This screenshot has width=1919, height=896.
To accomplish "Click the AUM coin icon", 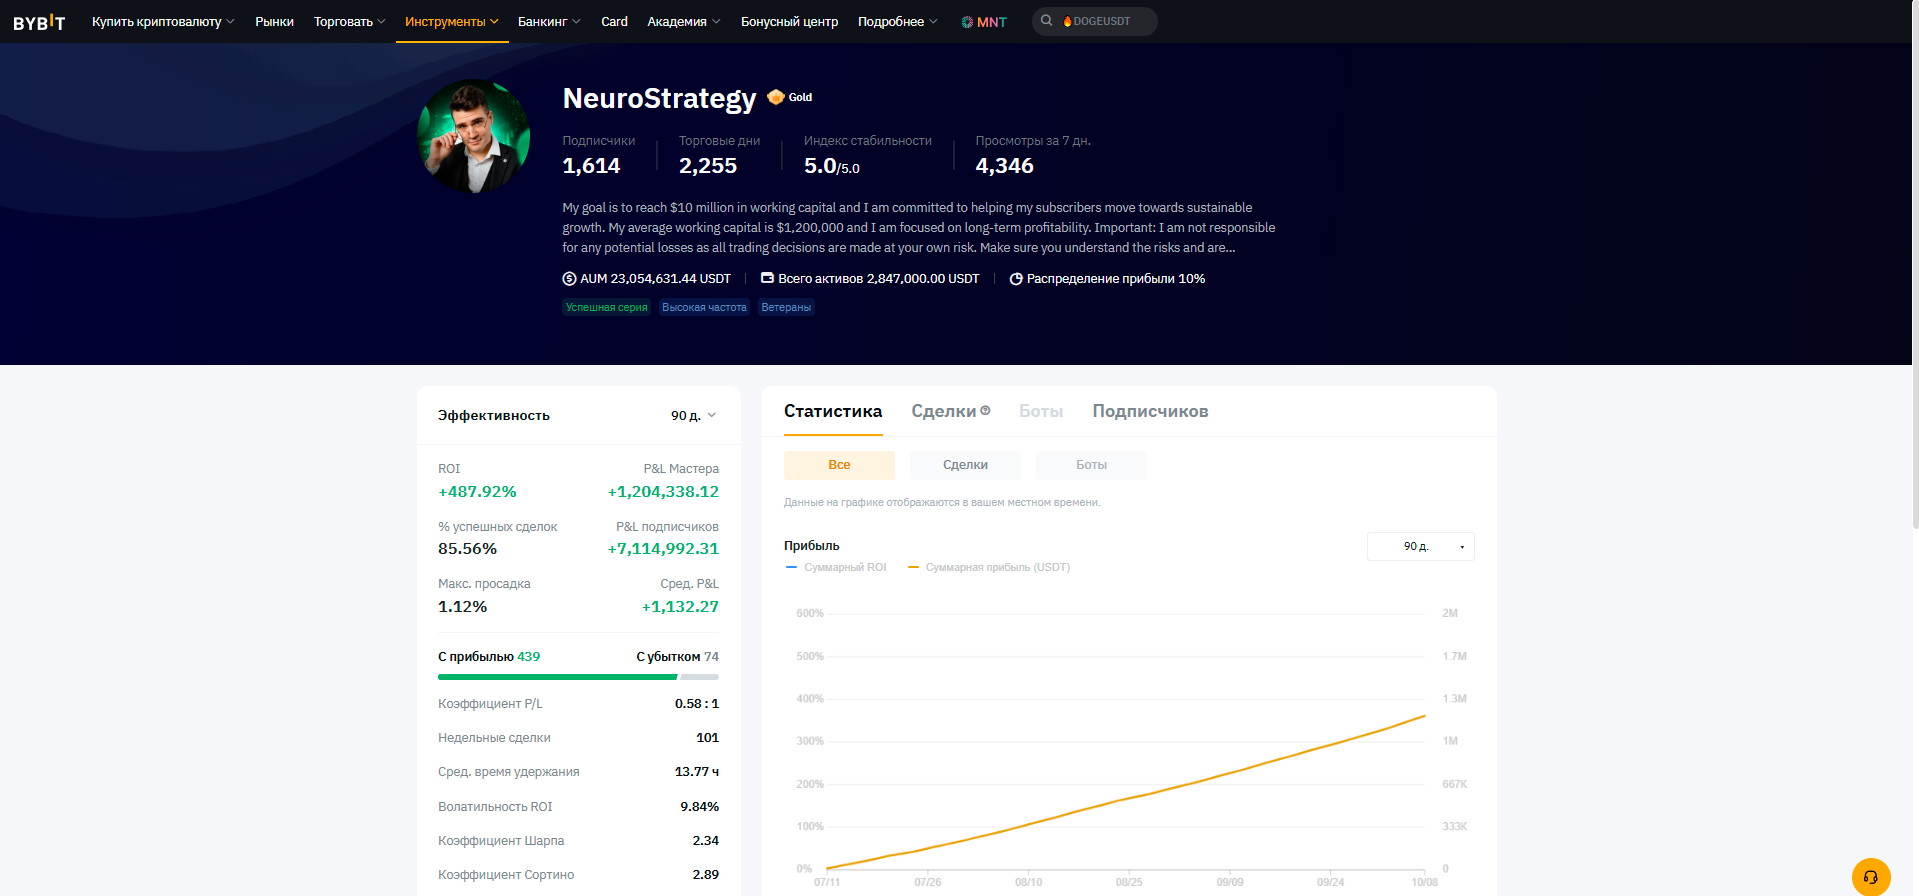I will (569, 279).
